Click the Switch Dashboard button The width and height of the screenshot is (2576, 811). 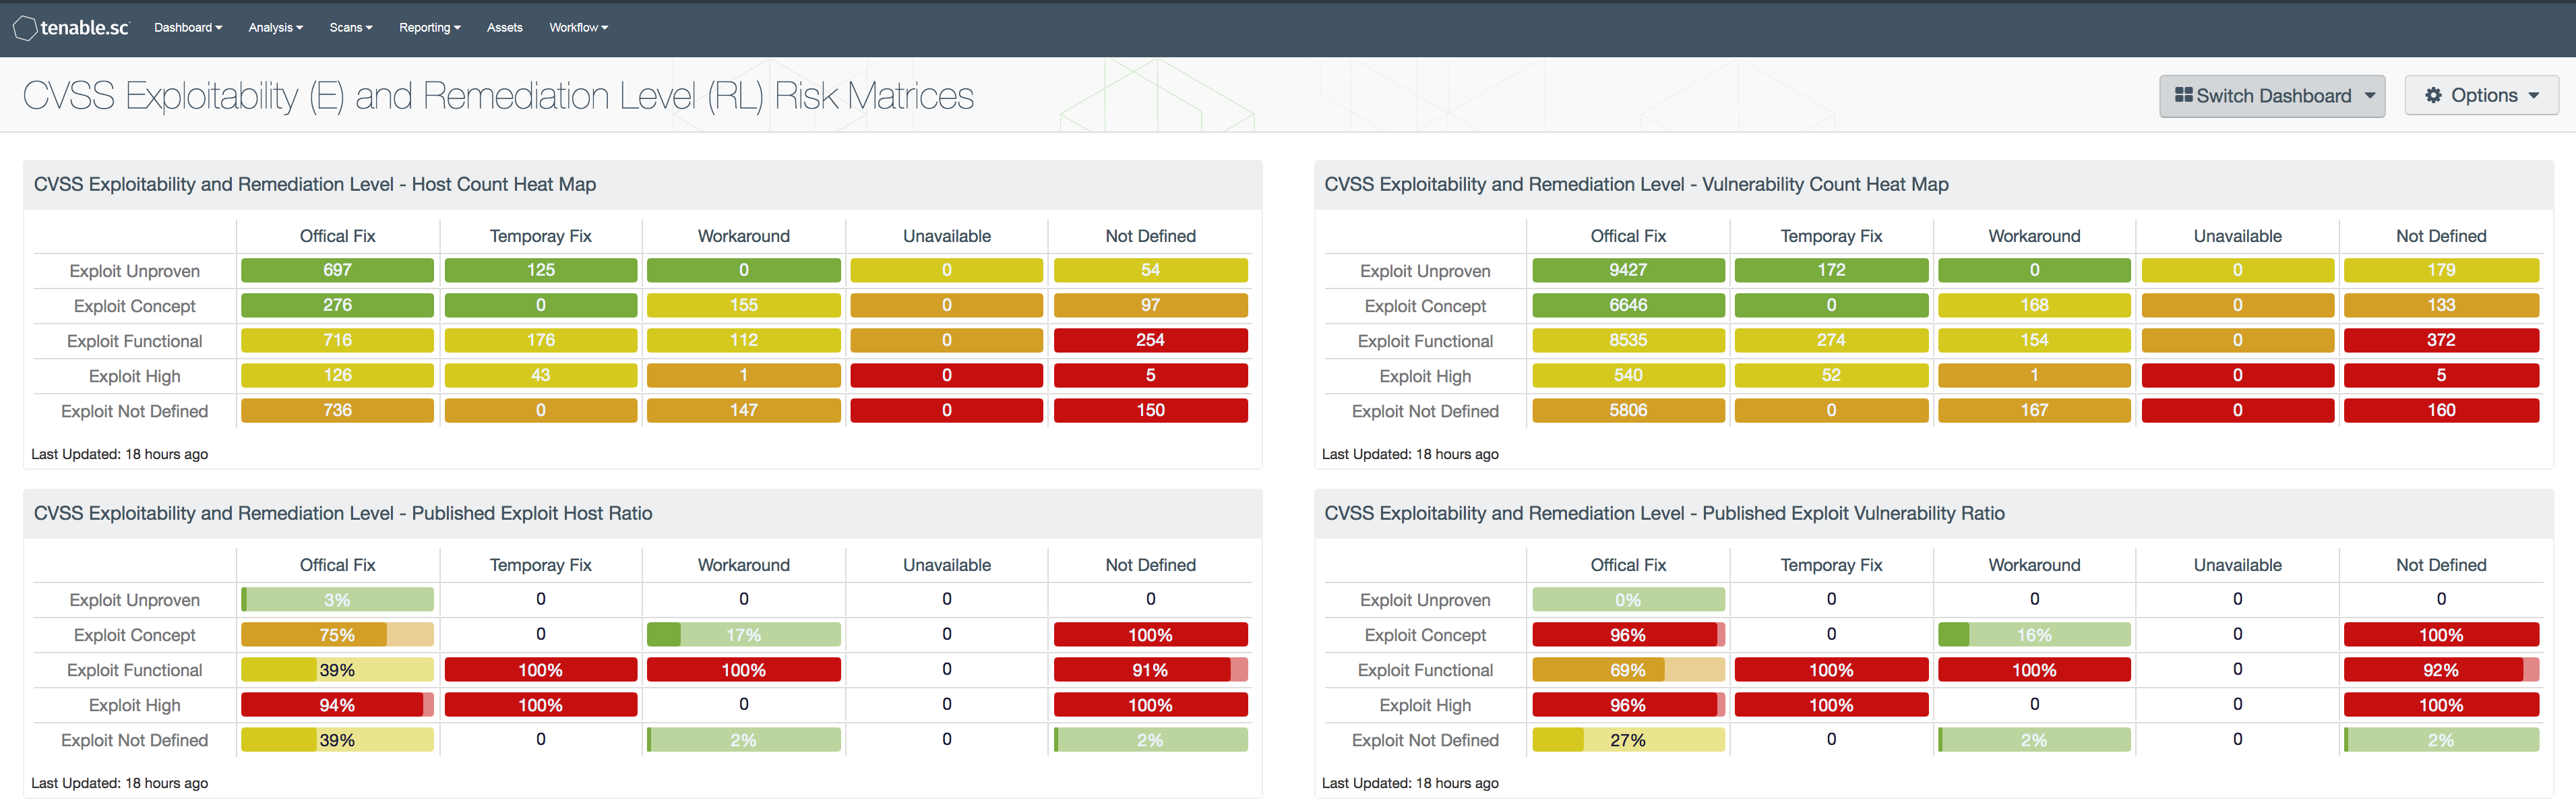(x=2271, y=95)
